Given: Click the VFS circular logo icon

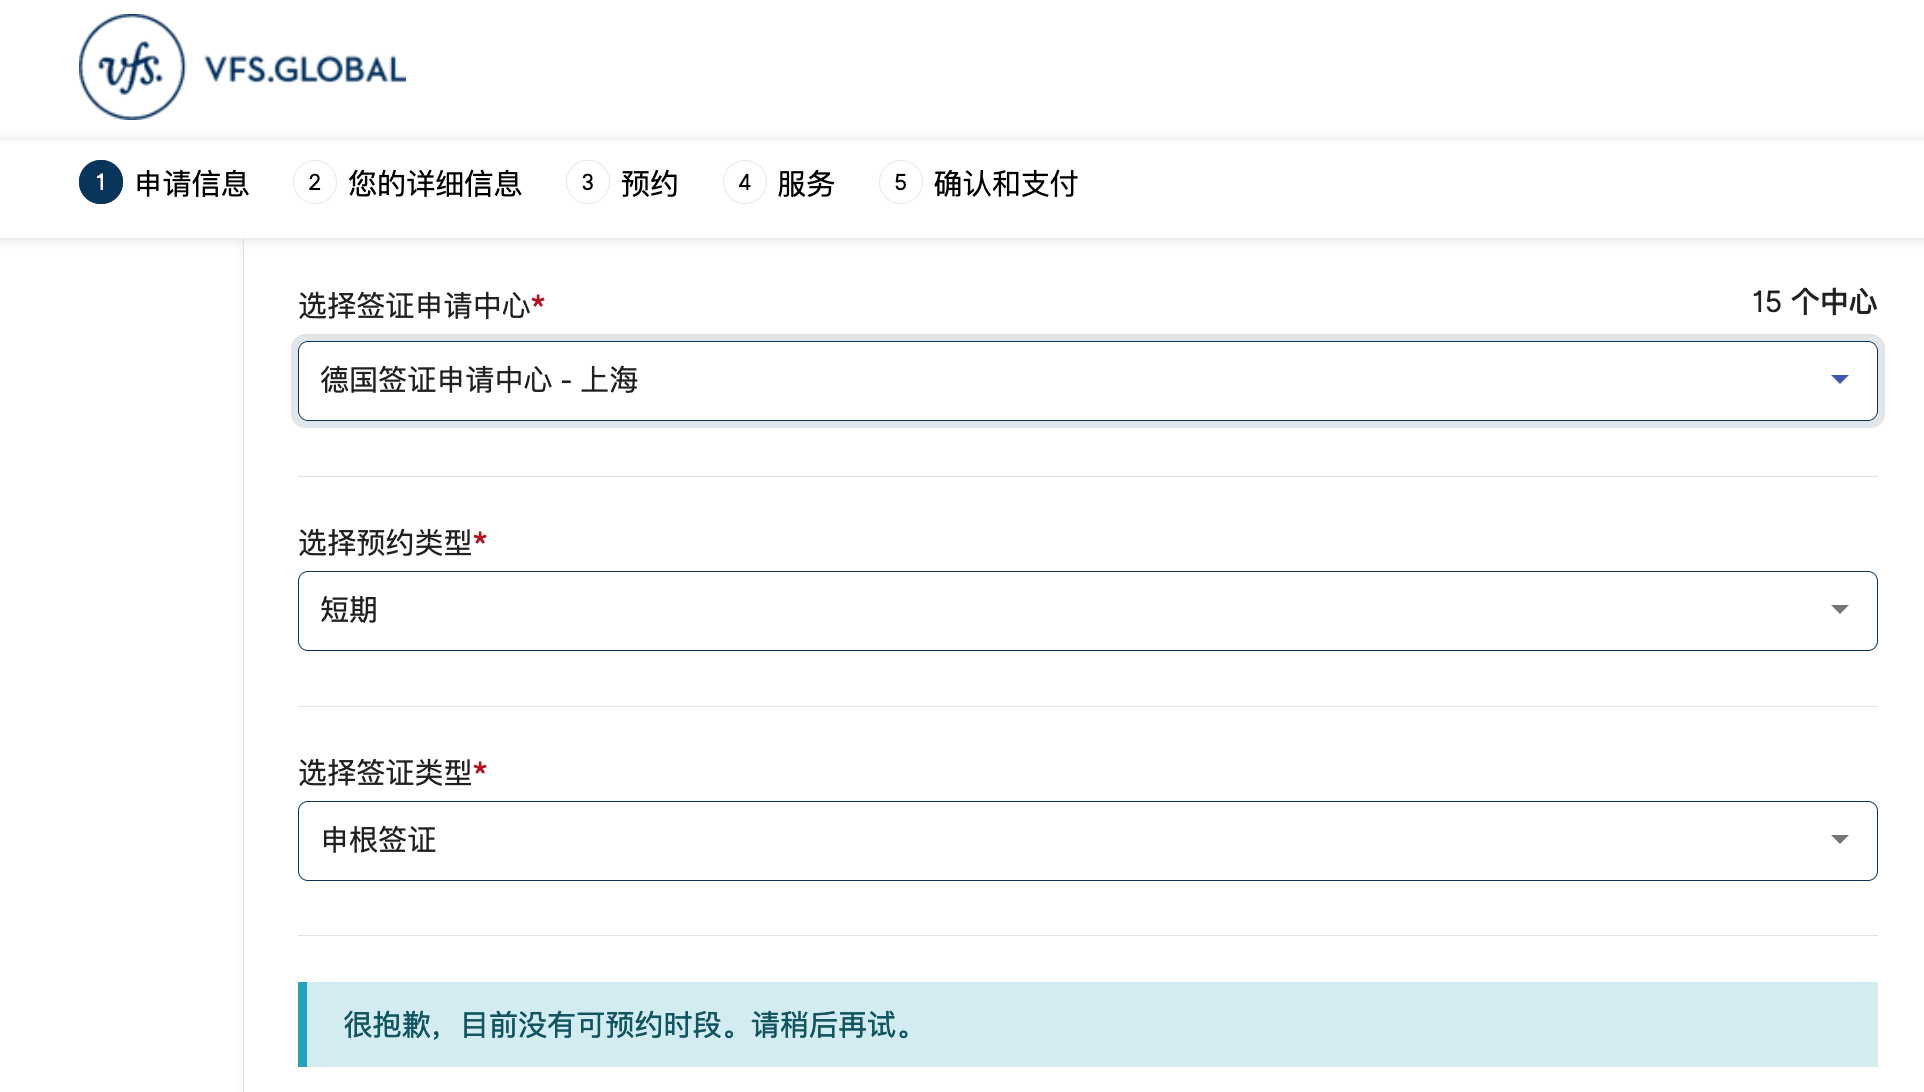Looking at the screenshot, I should [x=132, y=67].
